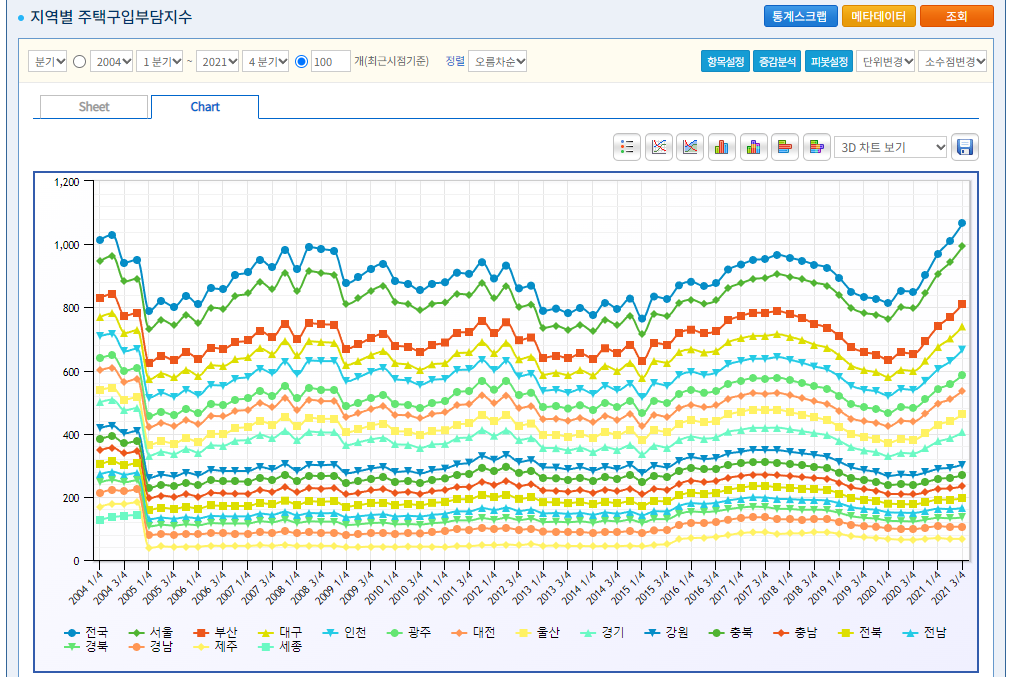The image size is (1024, 677).
Task: Toggle the 강원 series in the legend
Action: 667,633
